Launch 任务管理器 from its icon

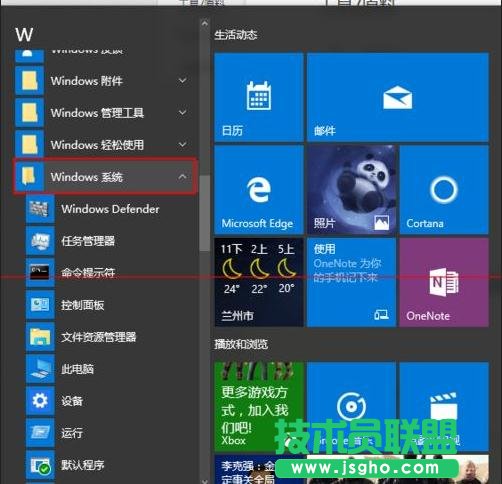point(40,241)
